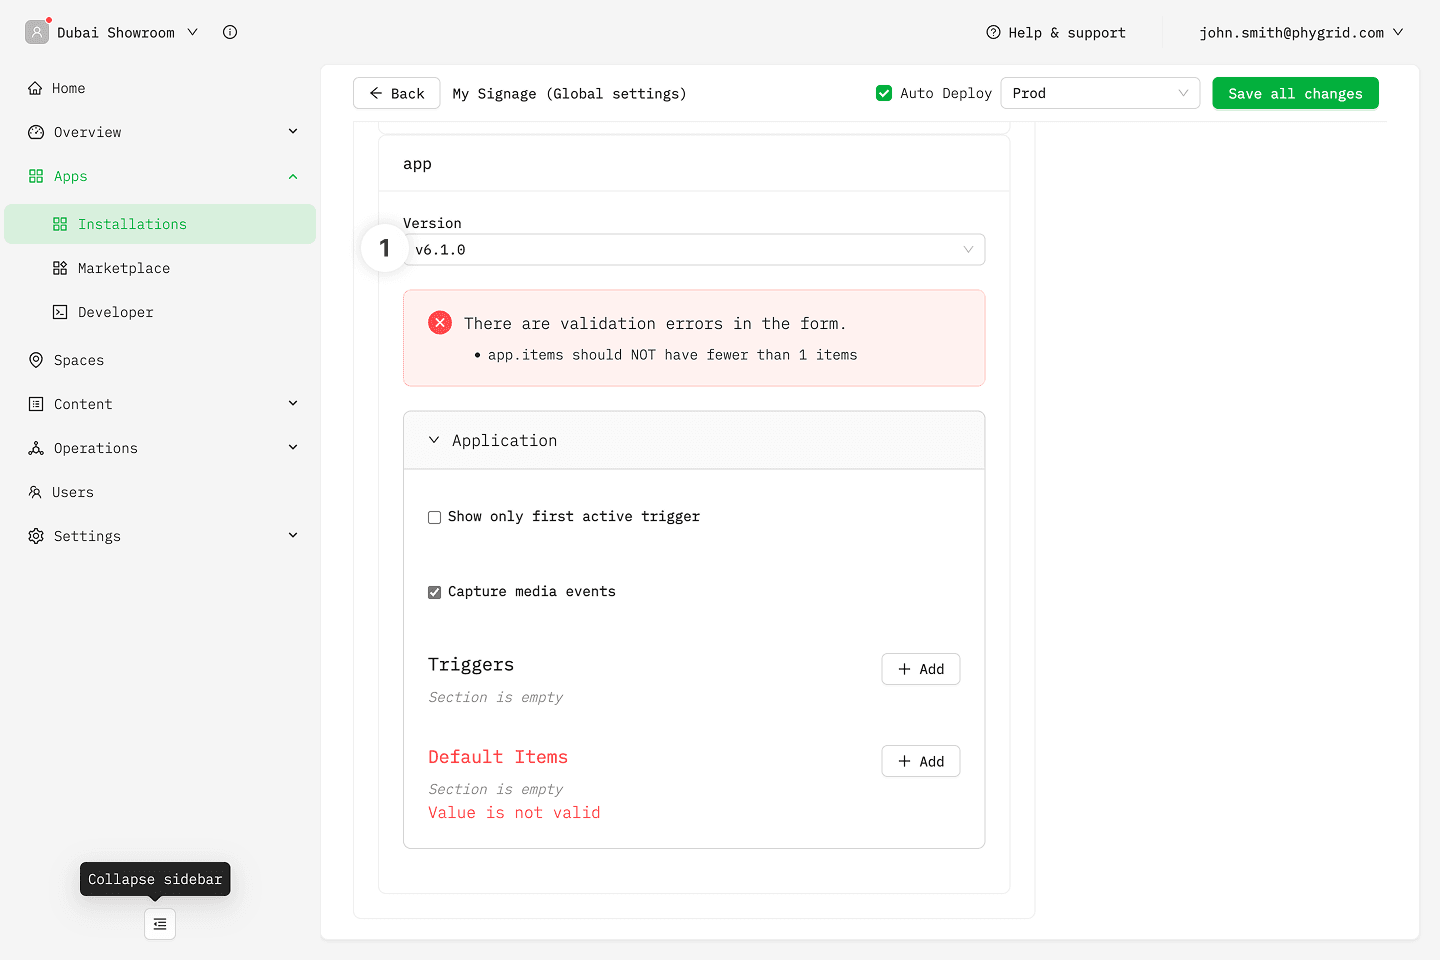Screen dimensions: 1440x960
Task: Go Back to previous page
Action: pos(397,93)
